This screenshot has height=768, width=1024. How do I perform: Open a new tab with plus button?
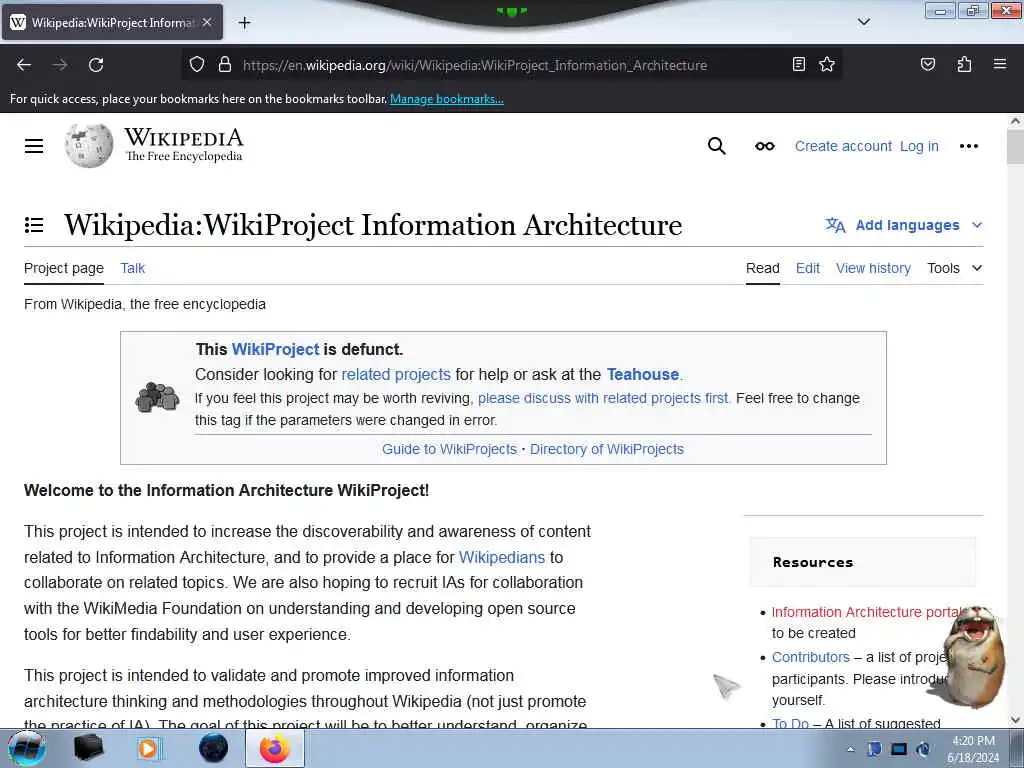point(244,23)
